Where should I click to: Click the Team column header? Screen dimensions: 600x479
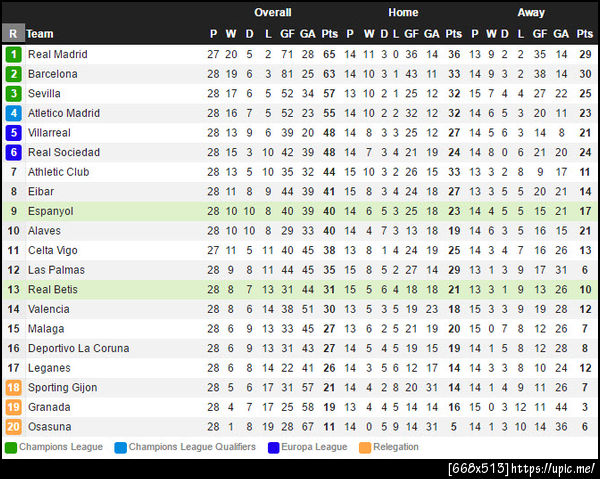click(x=40, y=34)
